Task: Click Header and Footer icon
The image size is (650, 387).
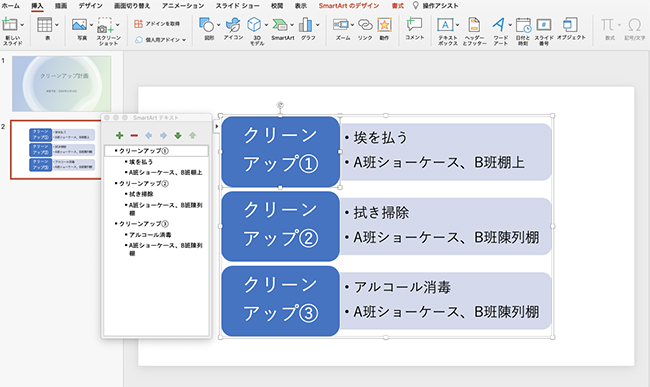Action: 474,25
